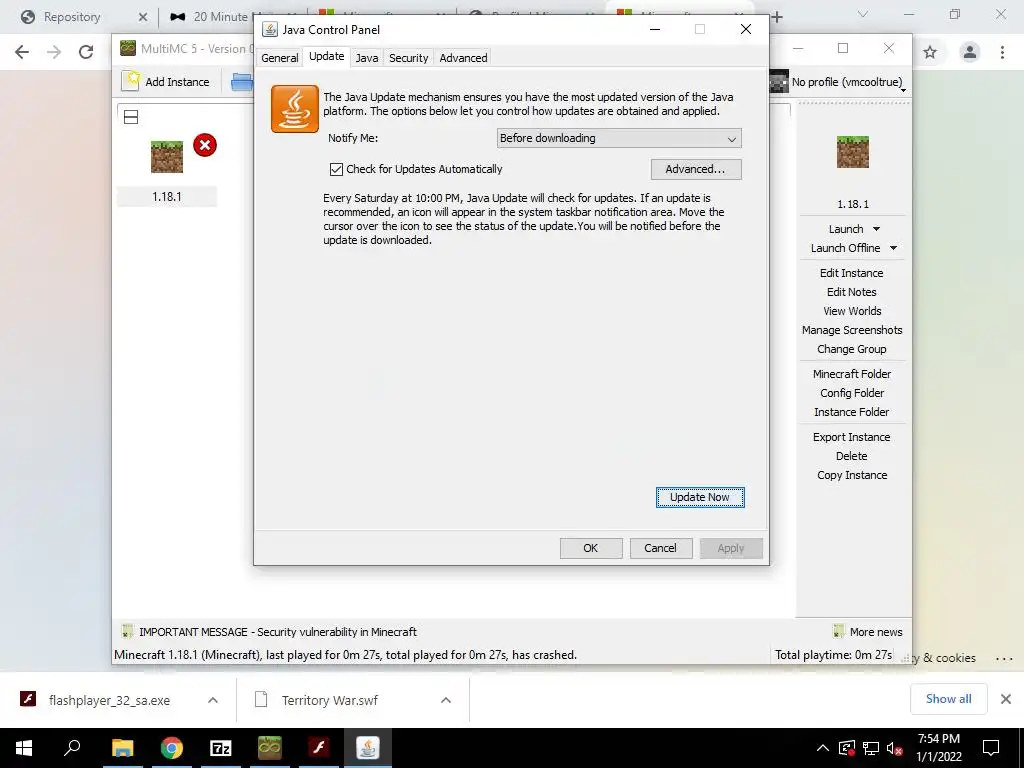The image size is (1024, 768).
Task: Open the Windows Start menu
Action: click(24, 748)
